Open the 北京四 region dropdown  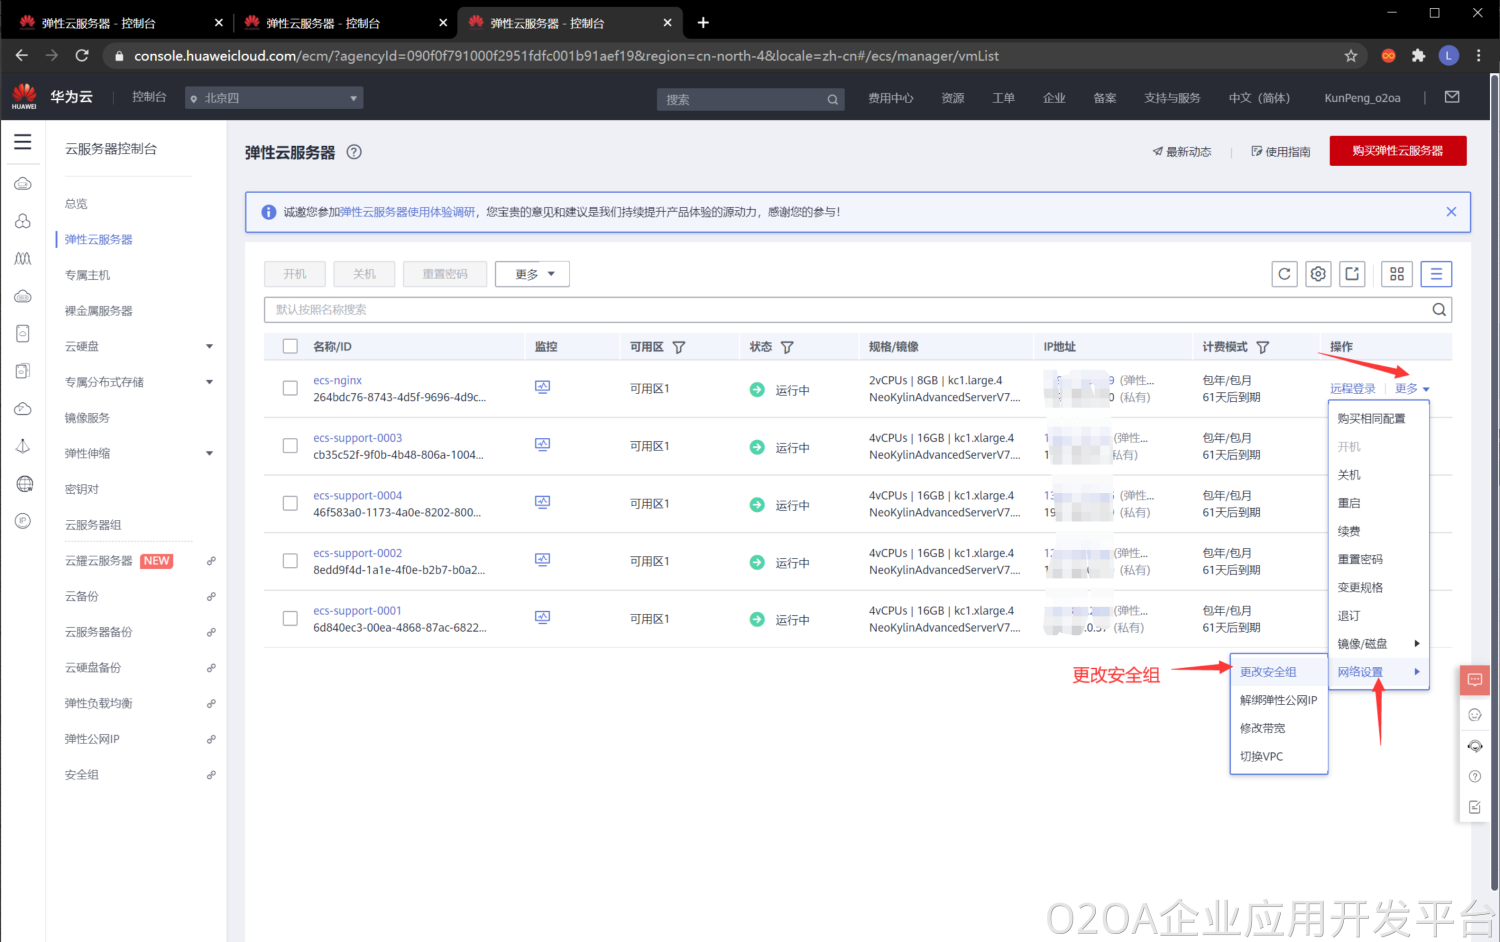click(x=274, y=98)
